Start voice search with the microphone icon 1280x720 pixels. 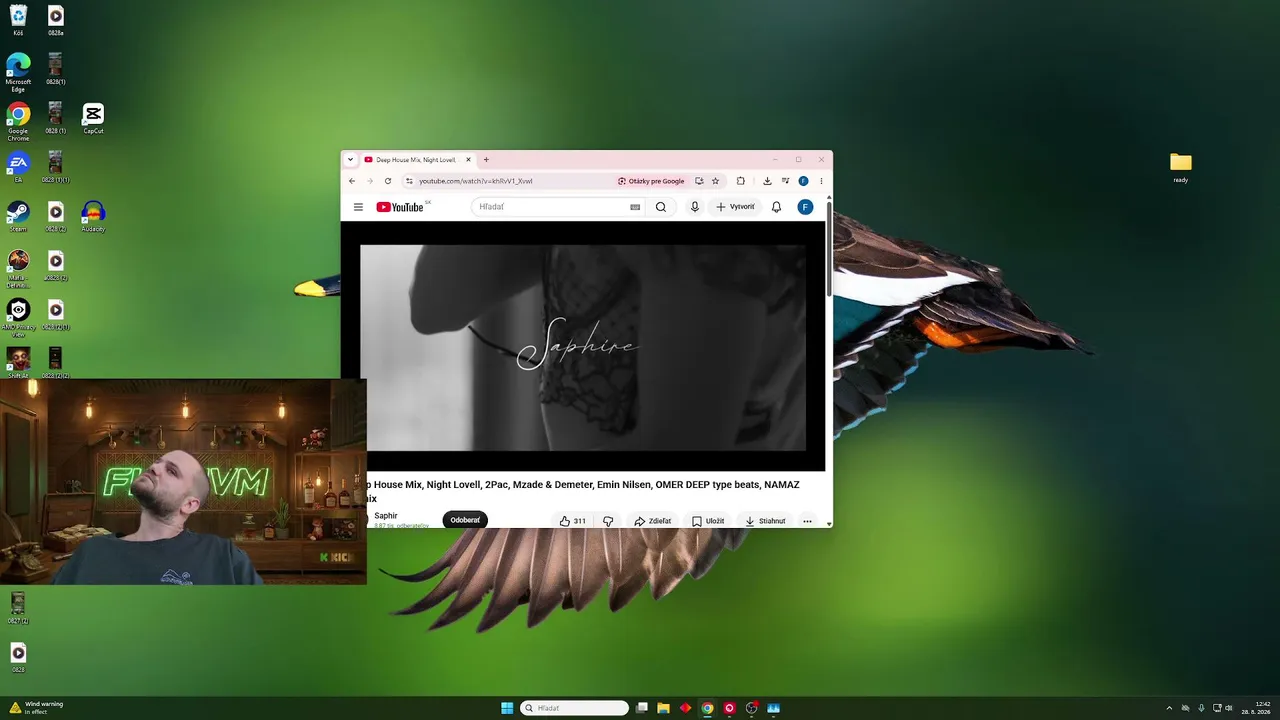pos(695,207)
